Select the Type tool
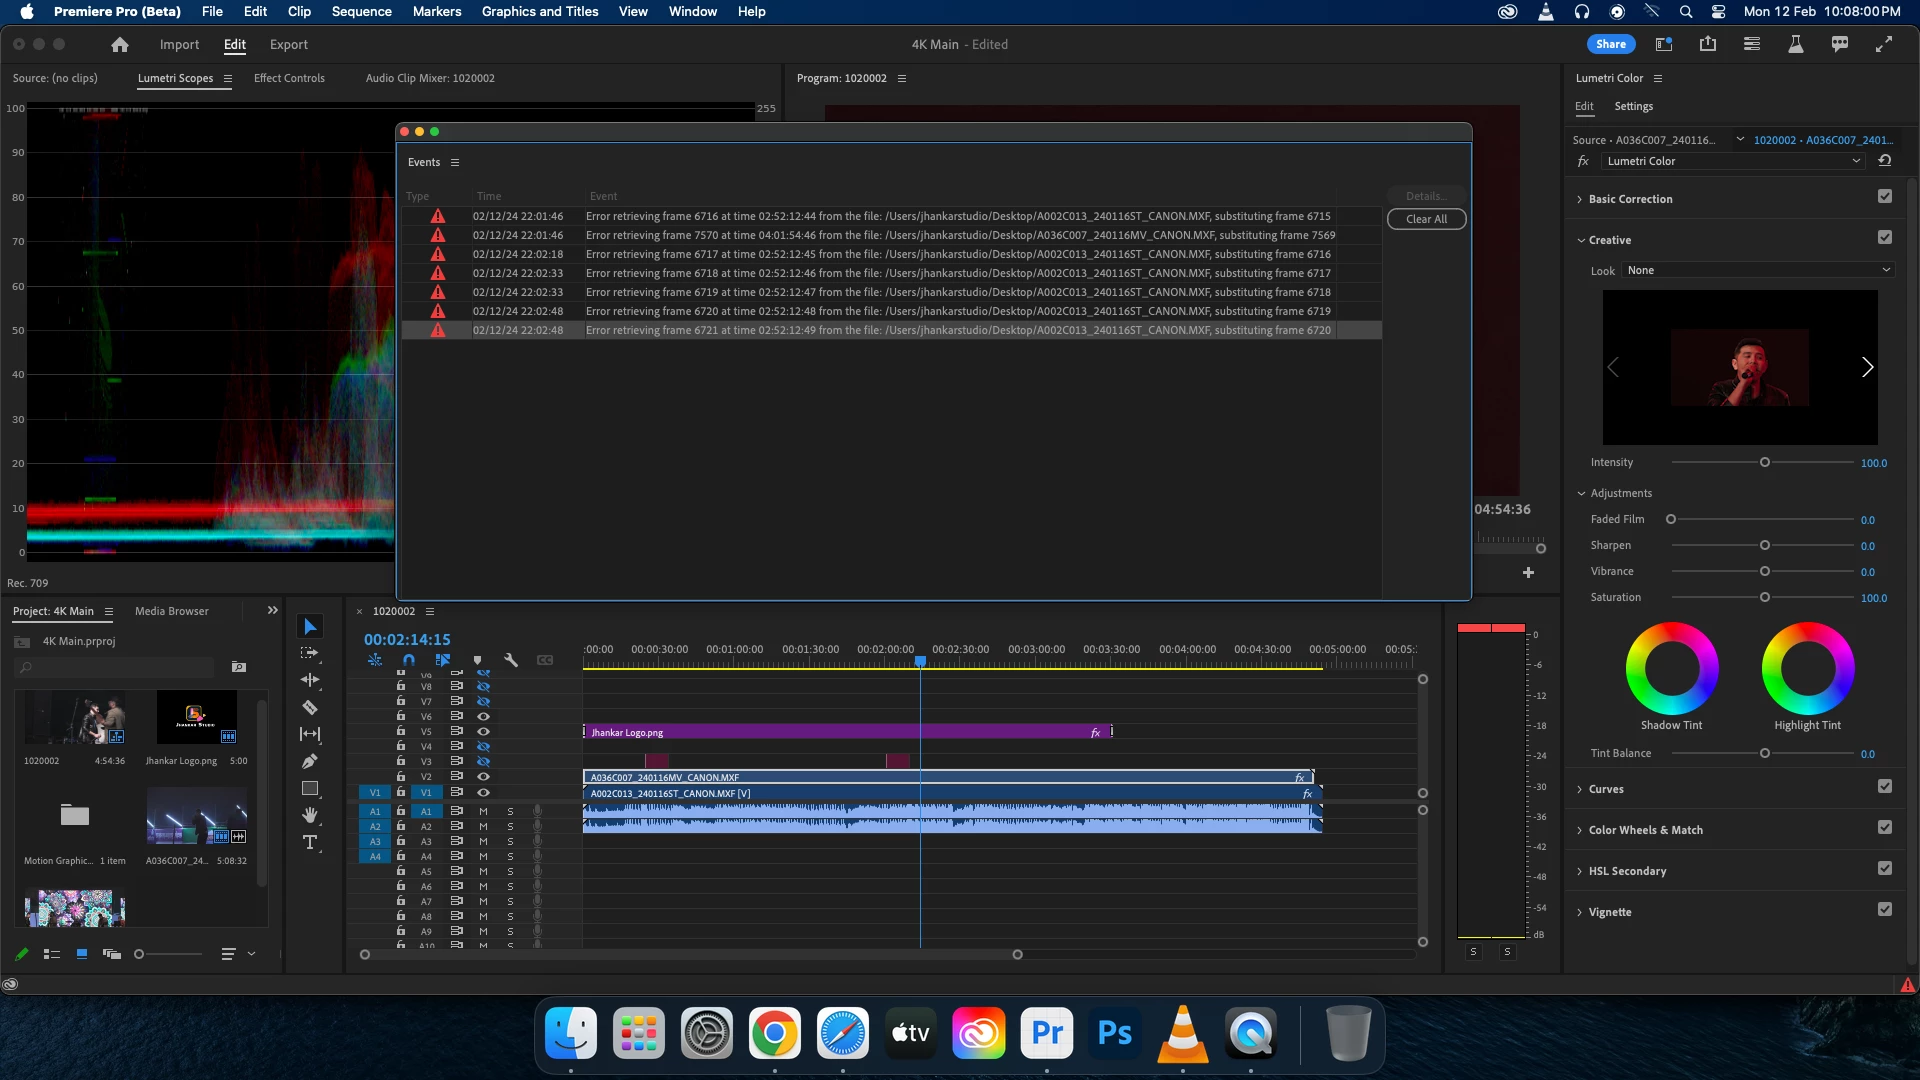 point(310,842)
